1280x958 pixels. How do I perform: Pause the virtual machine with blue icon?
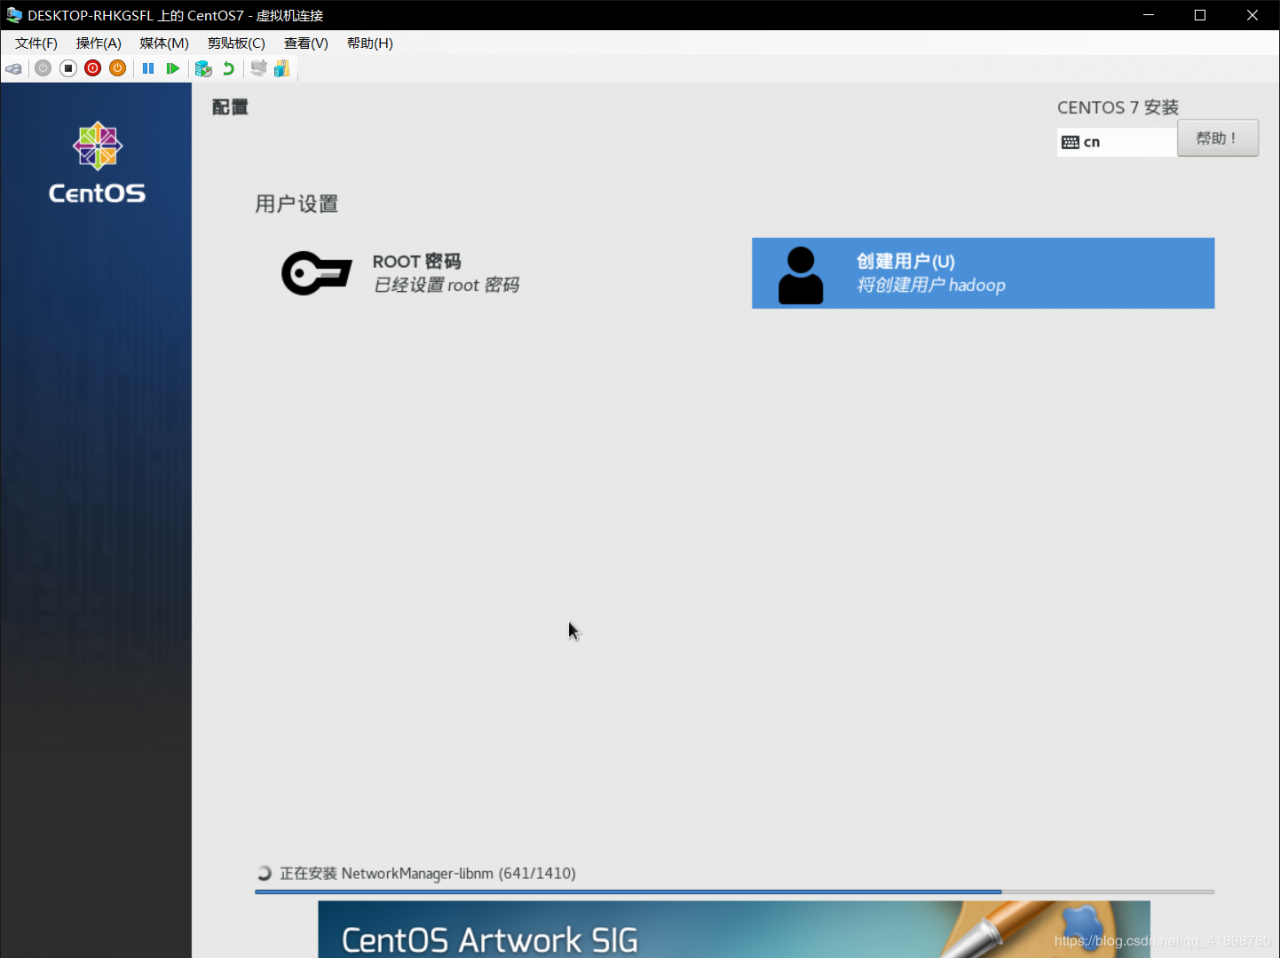(148, 68)
